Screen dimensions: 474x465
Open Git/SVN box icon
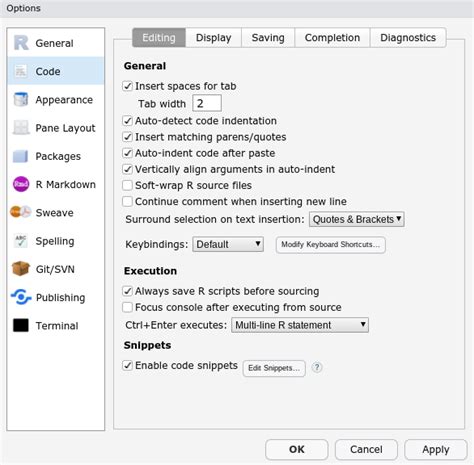click(21, 269)
